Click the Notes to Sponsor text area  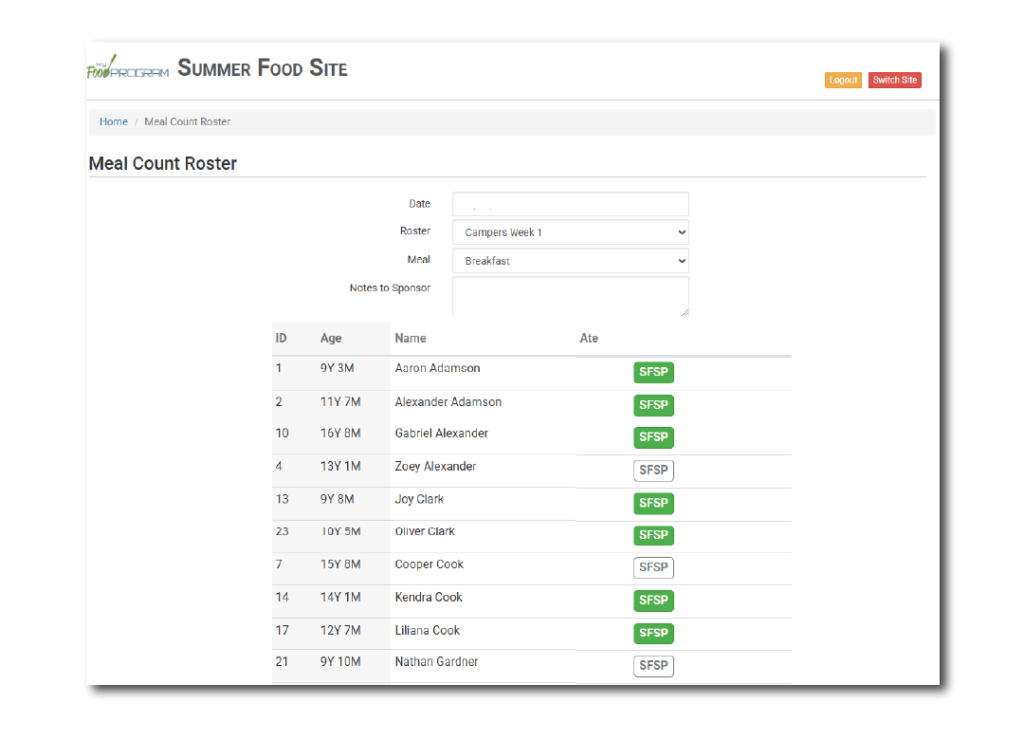[570, 296]
